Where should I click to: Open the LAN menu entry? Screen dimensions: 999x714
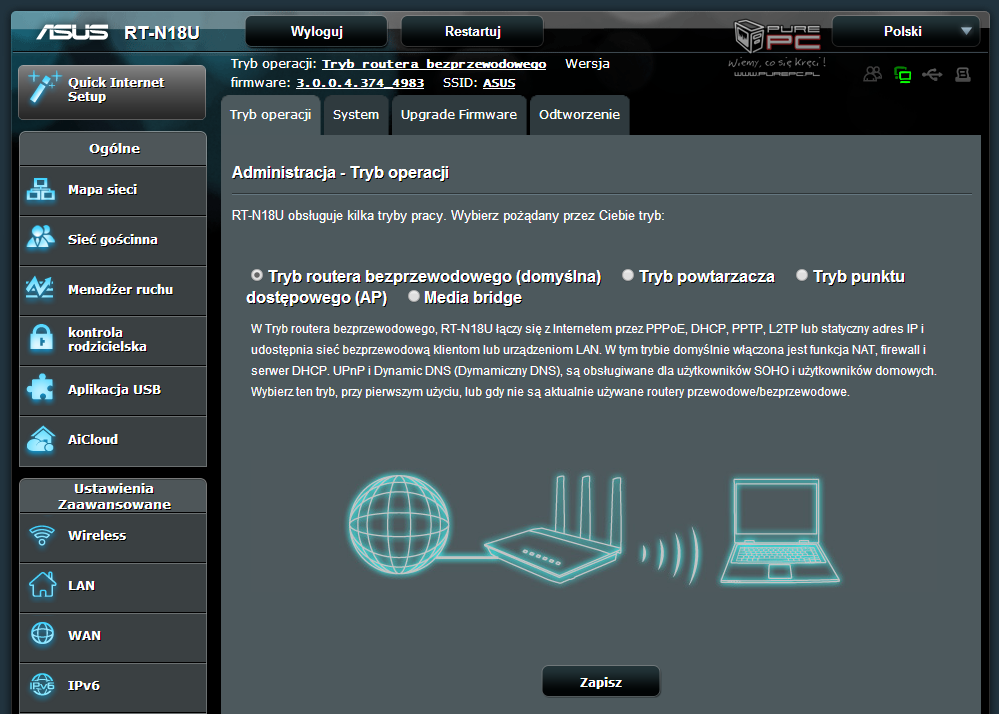(x=113, y=586)
